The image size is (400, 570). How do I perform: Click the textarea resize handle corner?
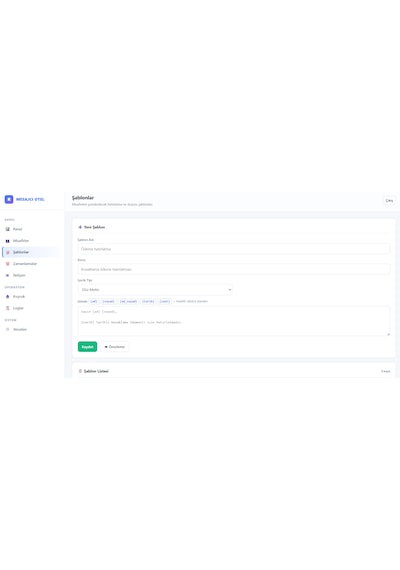tap(388, 334)
